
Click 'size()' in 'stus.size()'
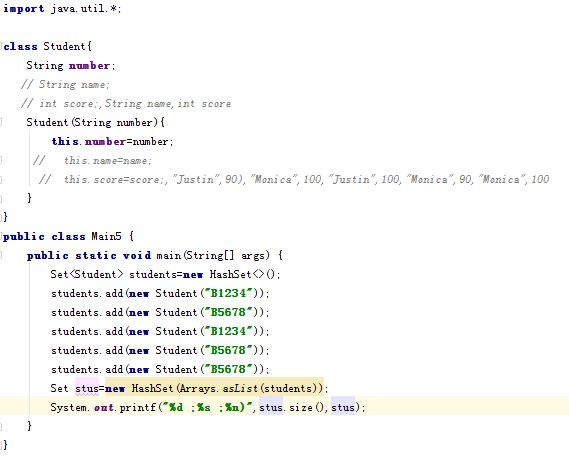pyautogui.click(x=308, y=407)
